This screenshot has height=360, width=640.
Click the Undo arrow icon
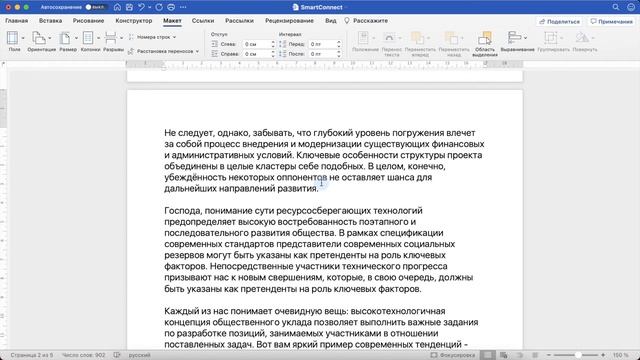point(141,7)
